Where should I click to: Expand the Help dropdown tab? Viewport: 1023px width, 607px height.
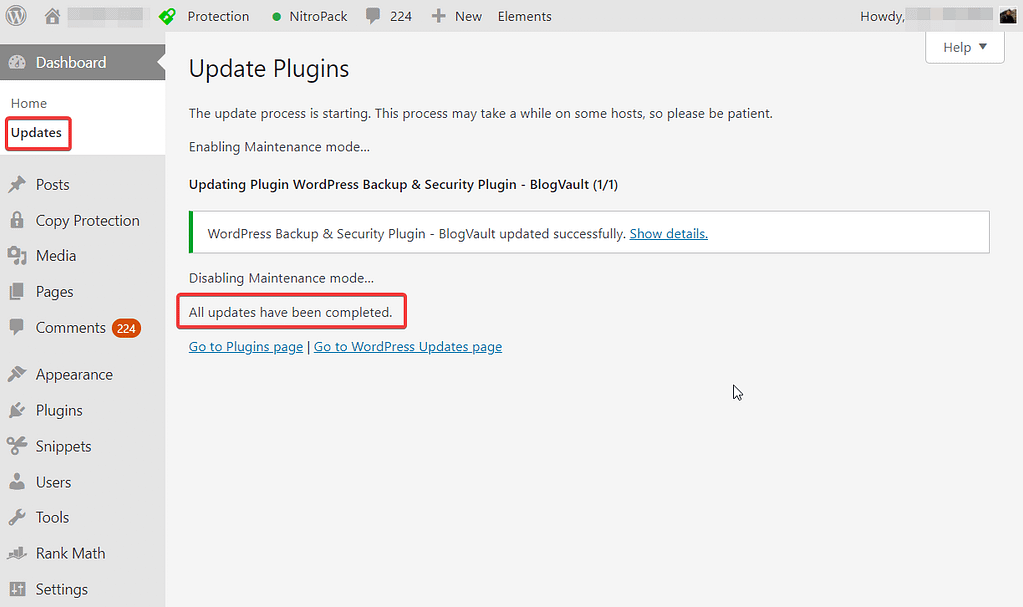[964, 47]
